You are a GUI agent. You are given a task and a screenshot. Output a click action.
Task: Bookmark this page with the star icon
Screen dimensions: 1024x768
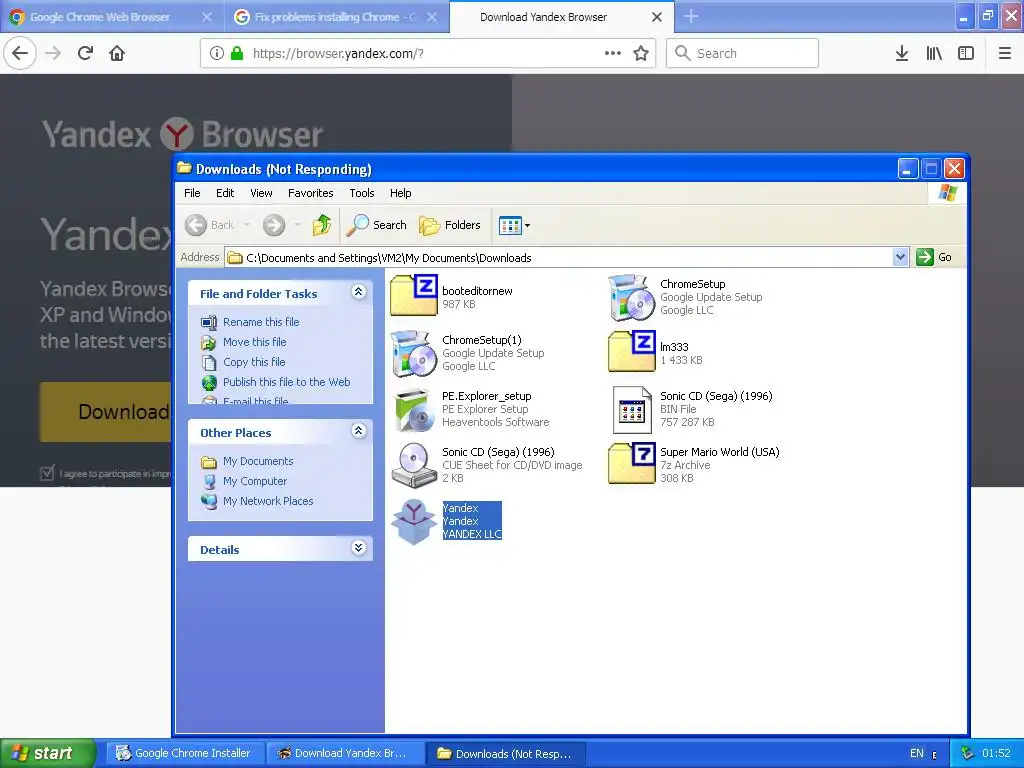641,54
